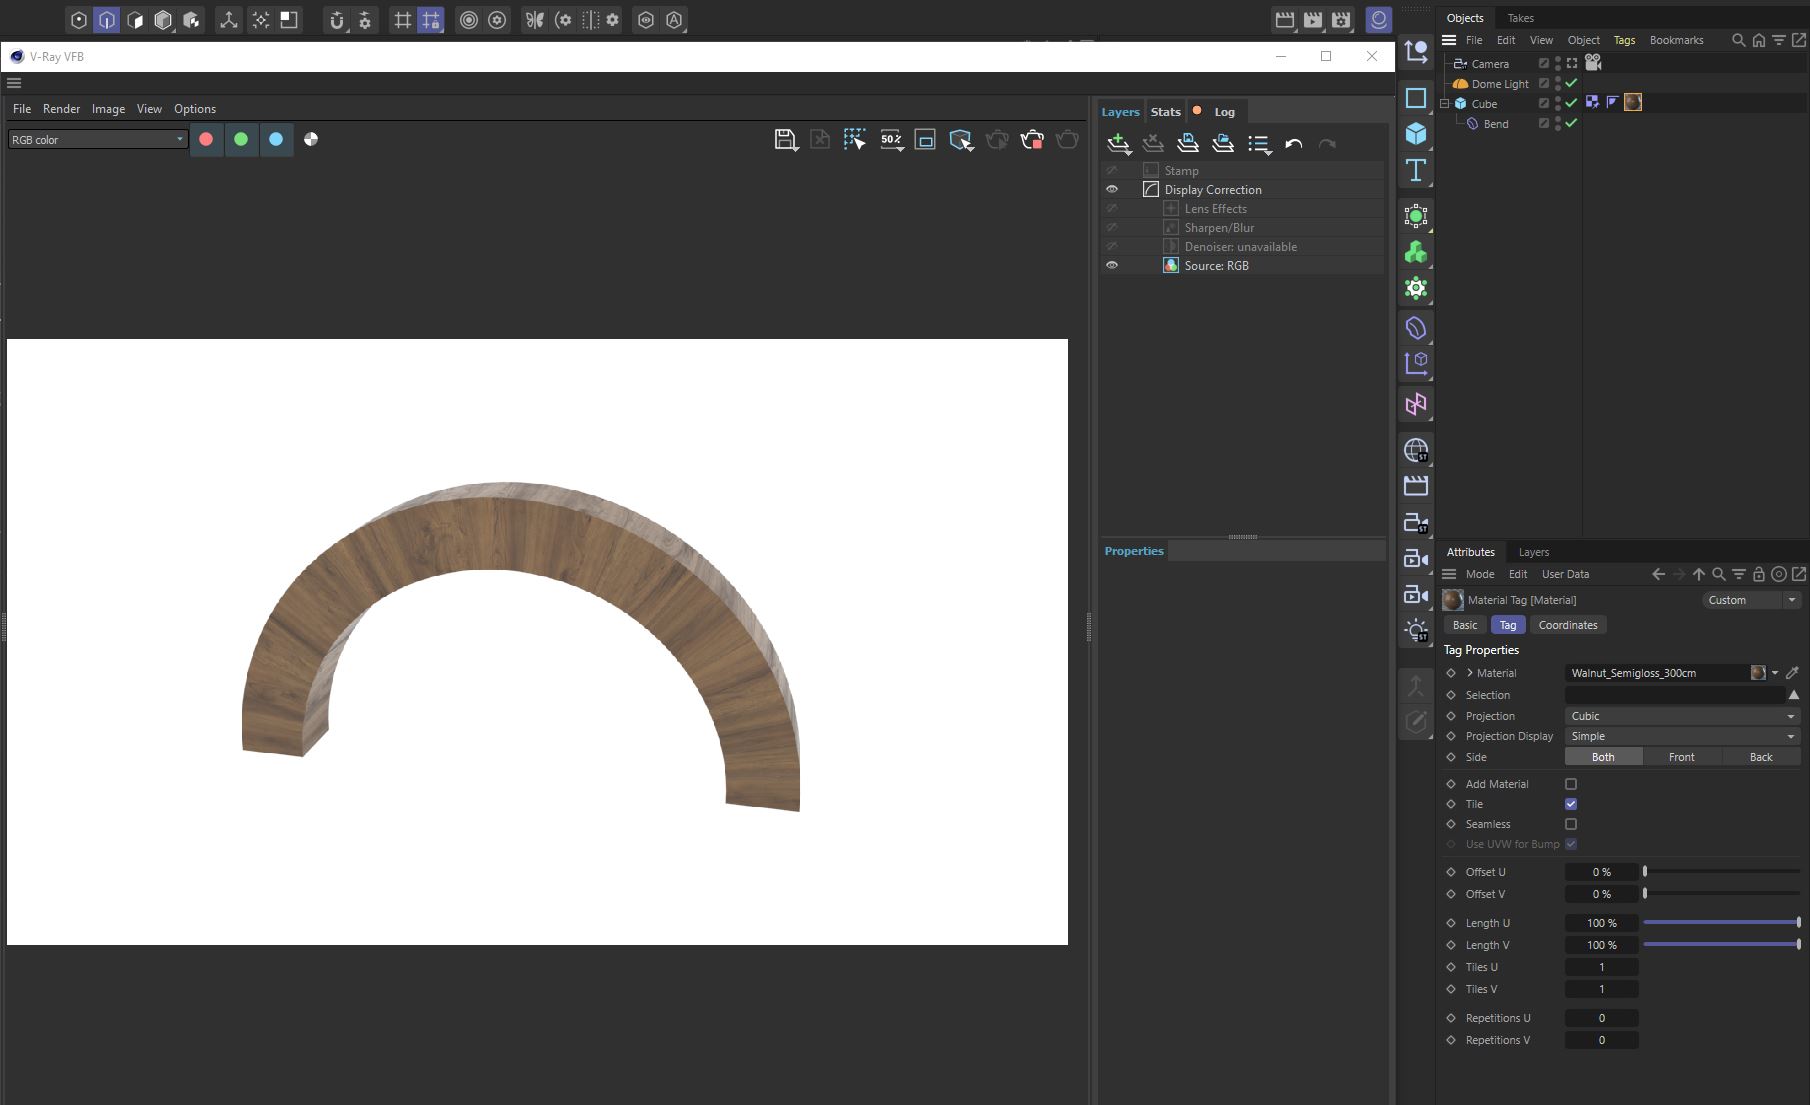Open the User Data menu in Attributes
The height and width of the screenshot is (1105, 1810).
1564,574
